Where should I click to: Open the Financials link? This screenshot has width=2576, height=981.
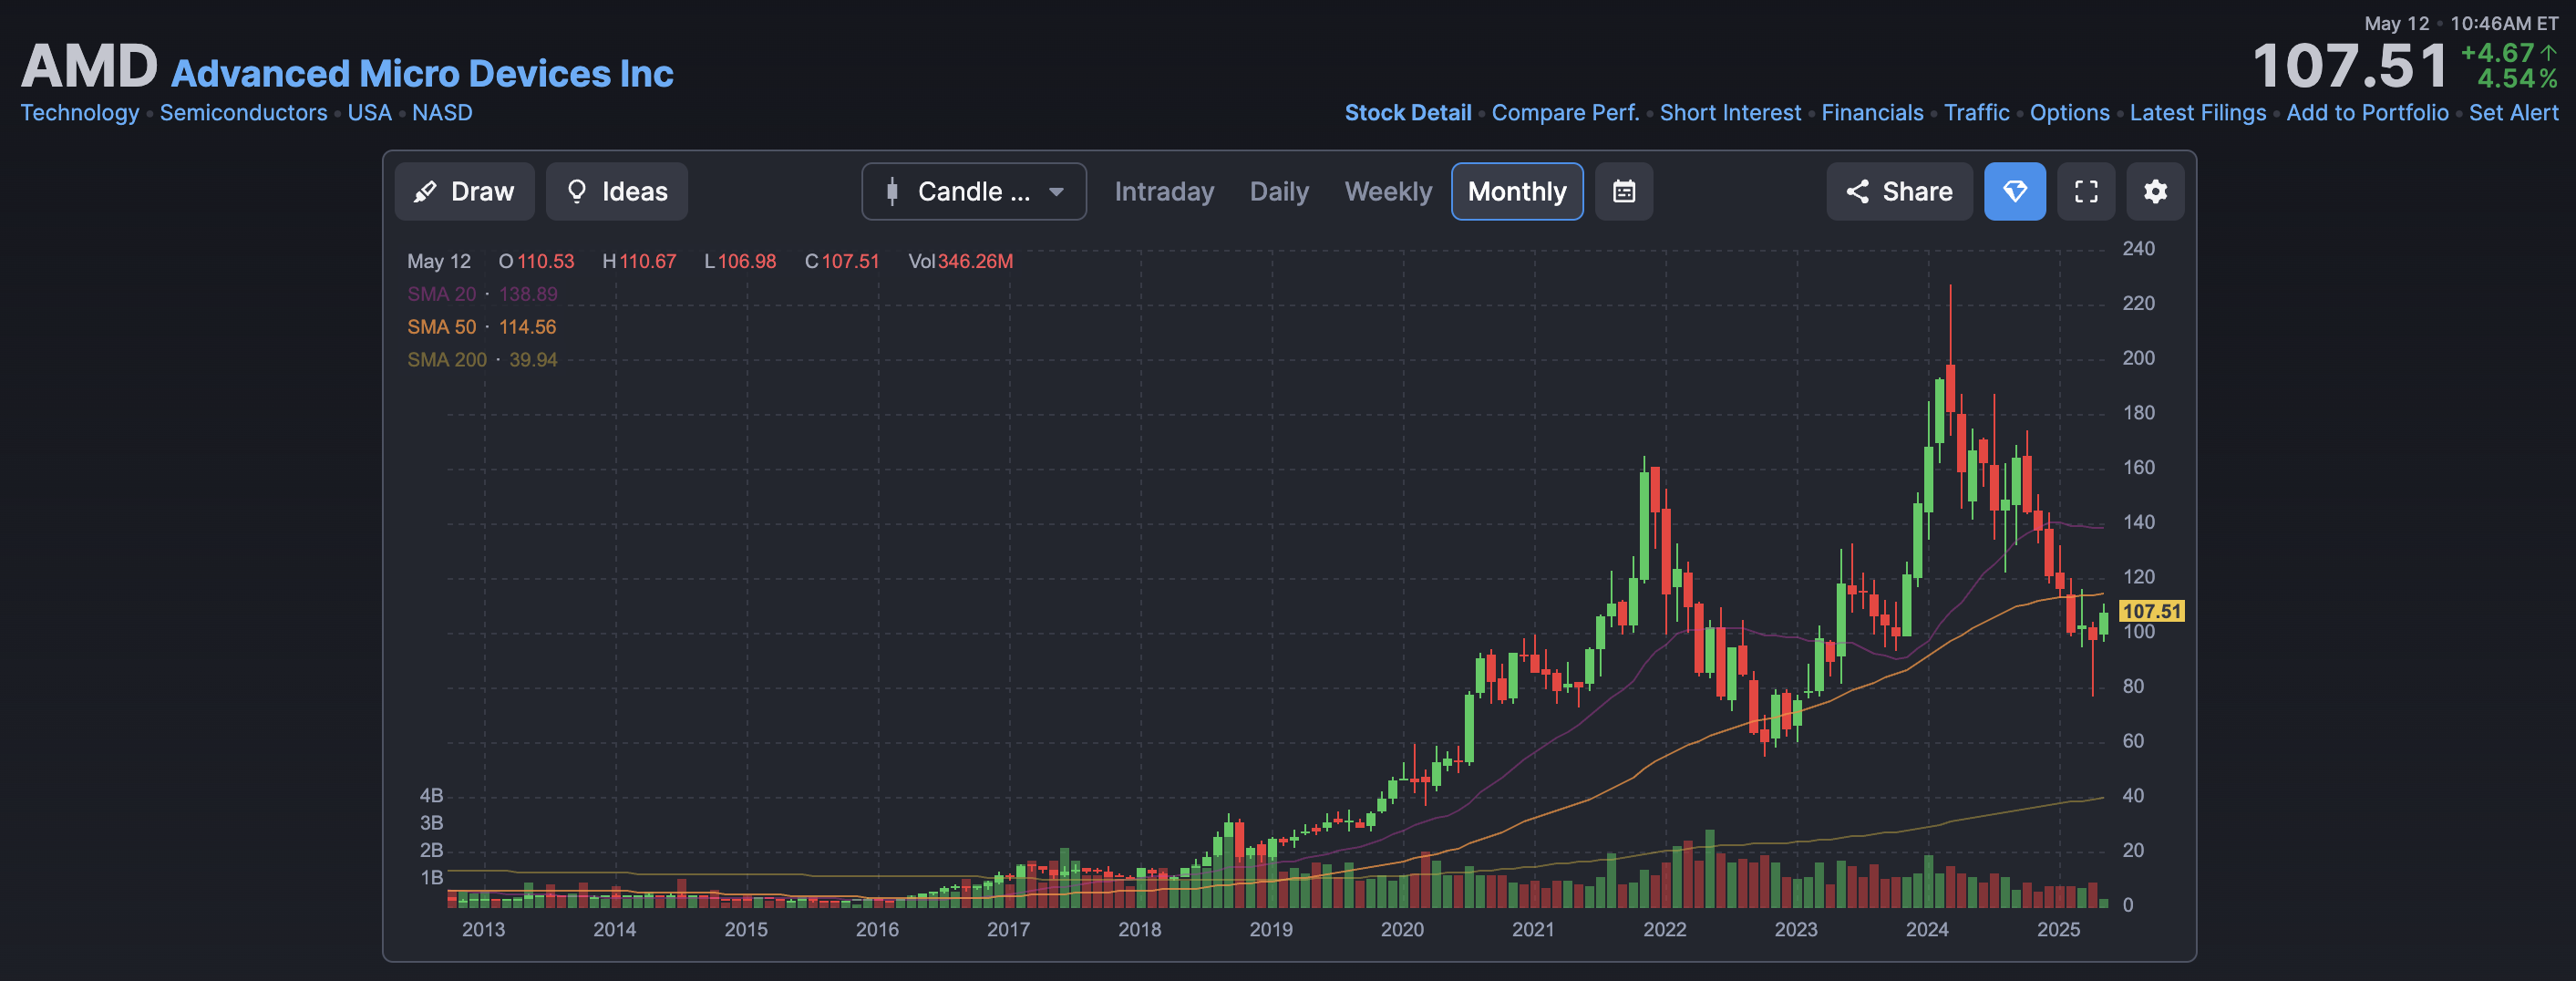coord(1872,113)
